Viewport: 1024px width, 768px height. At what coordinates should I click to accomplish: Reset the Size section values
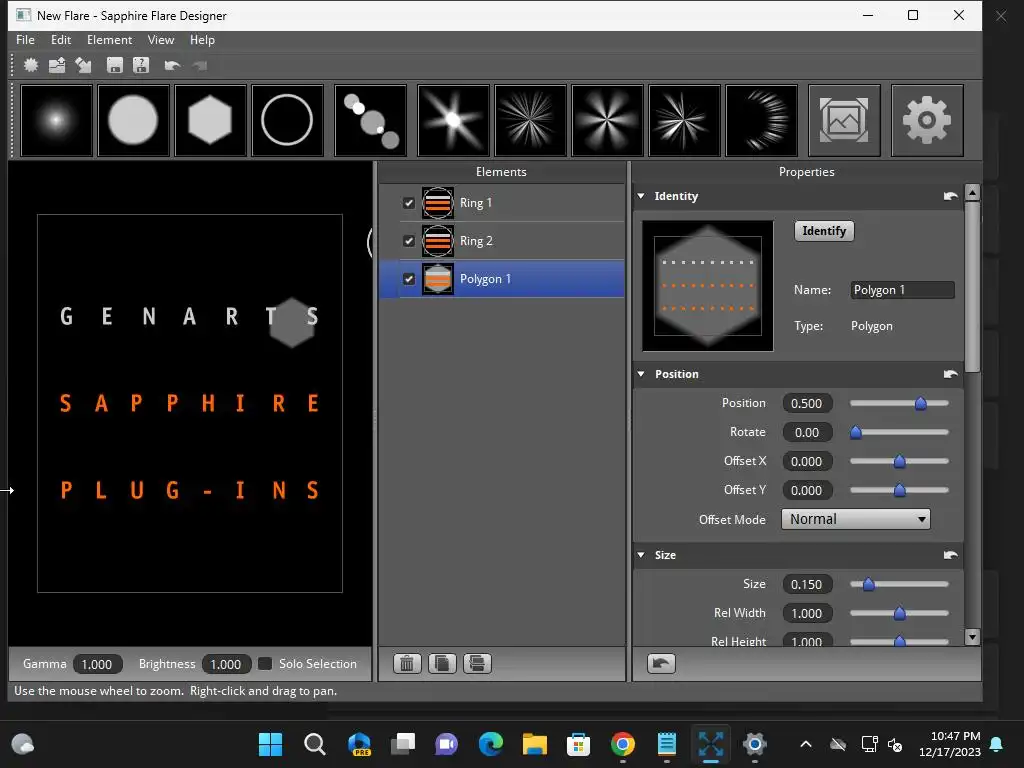tap(951, 555)
